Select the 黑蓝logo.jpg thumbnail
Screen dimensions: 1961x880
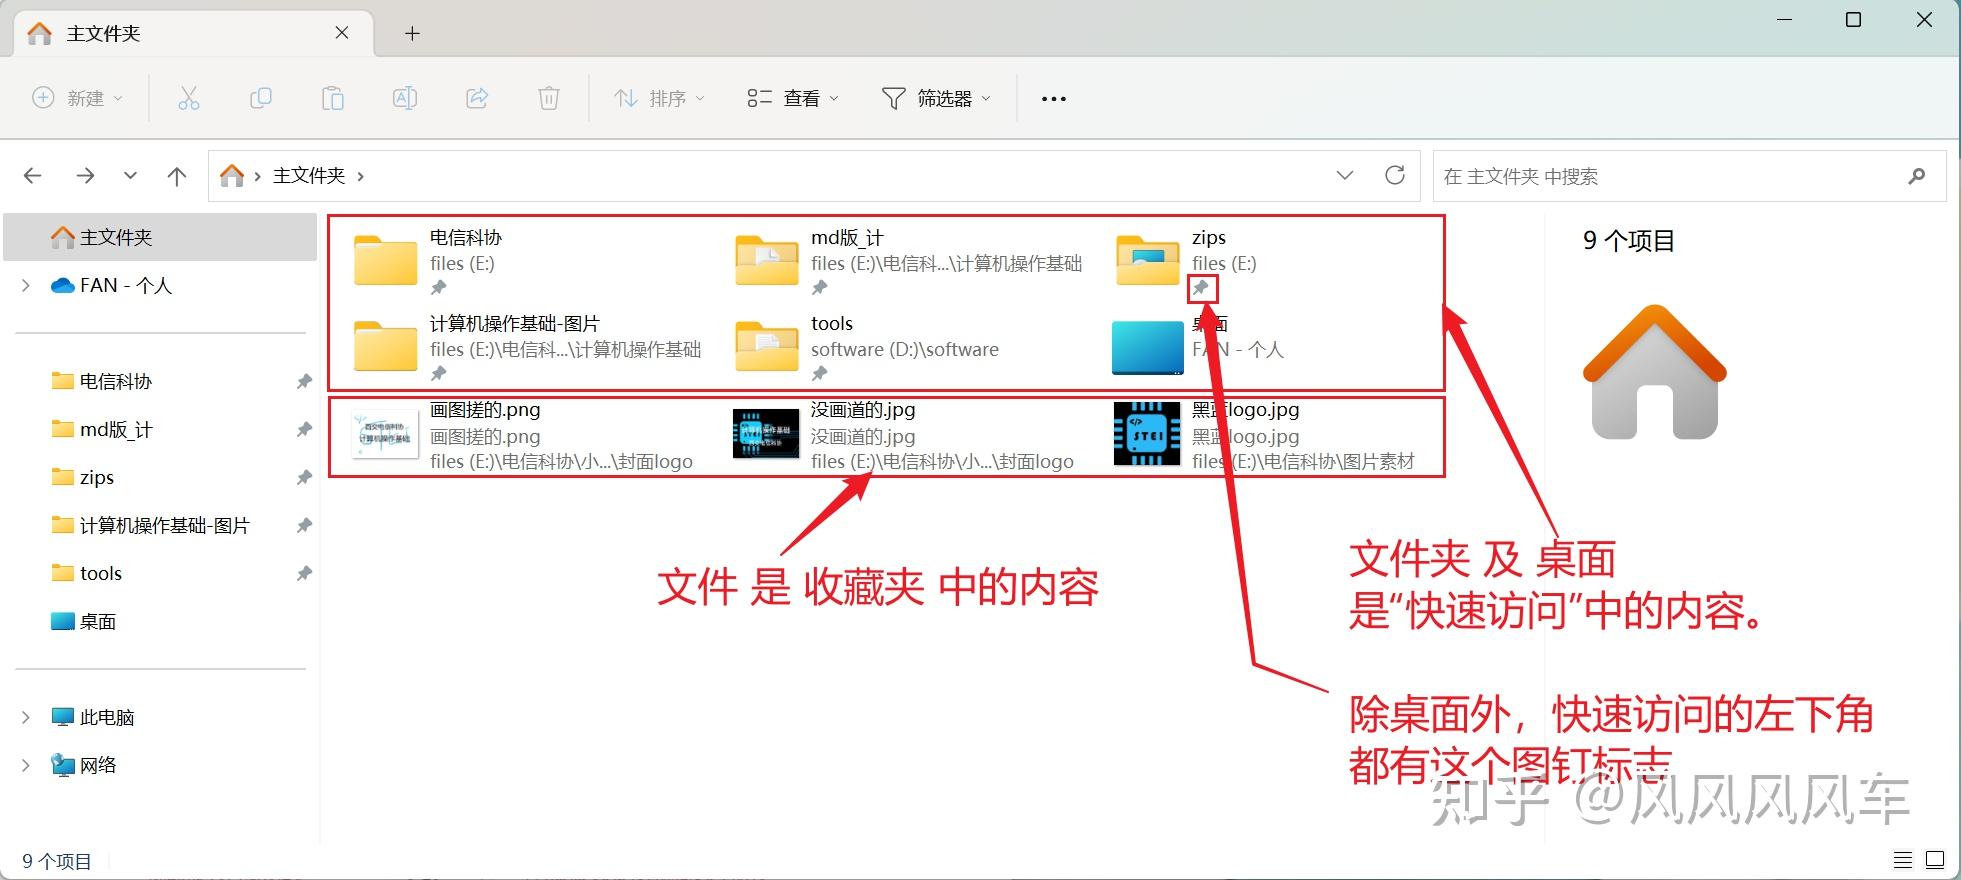coord(1147,435)
